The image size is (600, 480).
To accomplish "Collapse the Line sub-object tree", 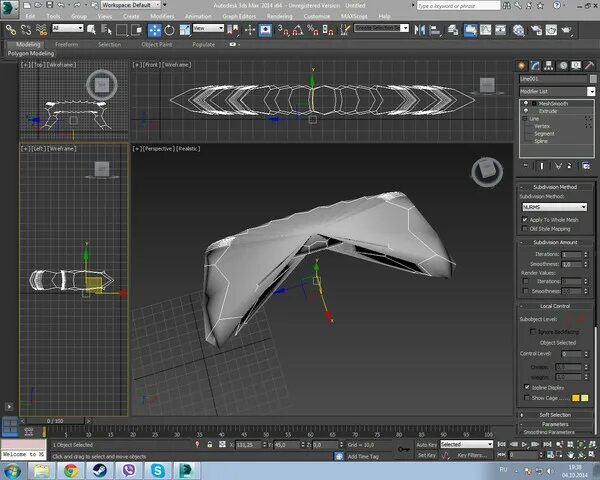I will (x=525, y=119).
